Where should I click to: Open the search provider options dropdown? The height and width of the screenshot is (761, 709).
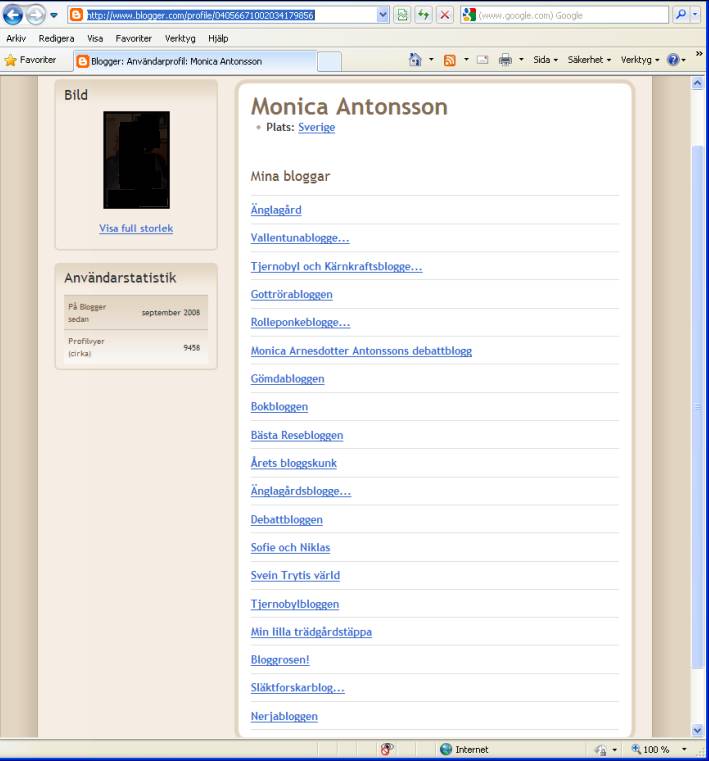pos(695,15)
